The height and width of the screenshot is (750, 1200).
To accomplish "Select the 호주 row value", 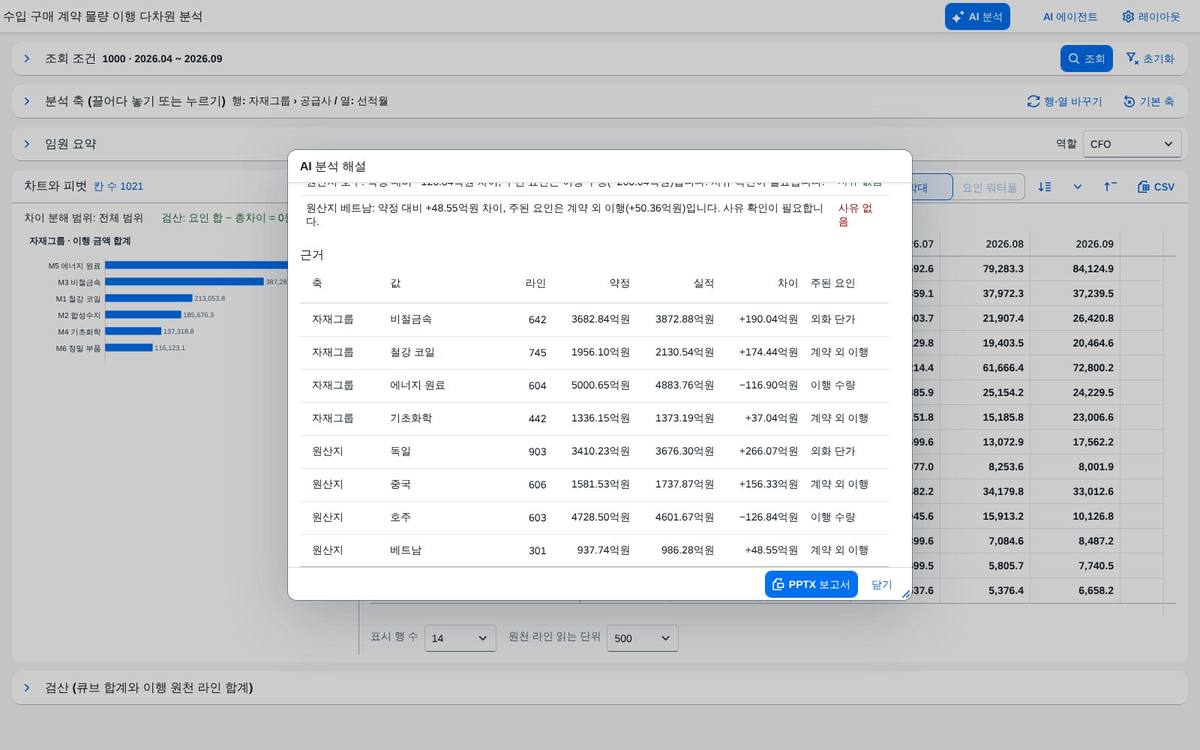I will pos(400,518).
